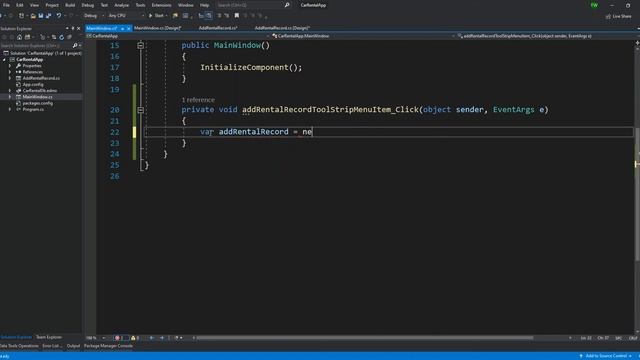Screen dimensions: 640x360
Task: Click the Team Explorer tab
Action: (49, 337)
